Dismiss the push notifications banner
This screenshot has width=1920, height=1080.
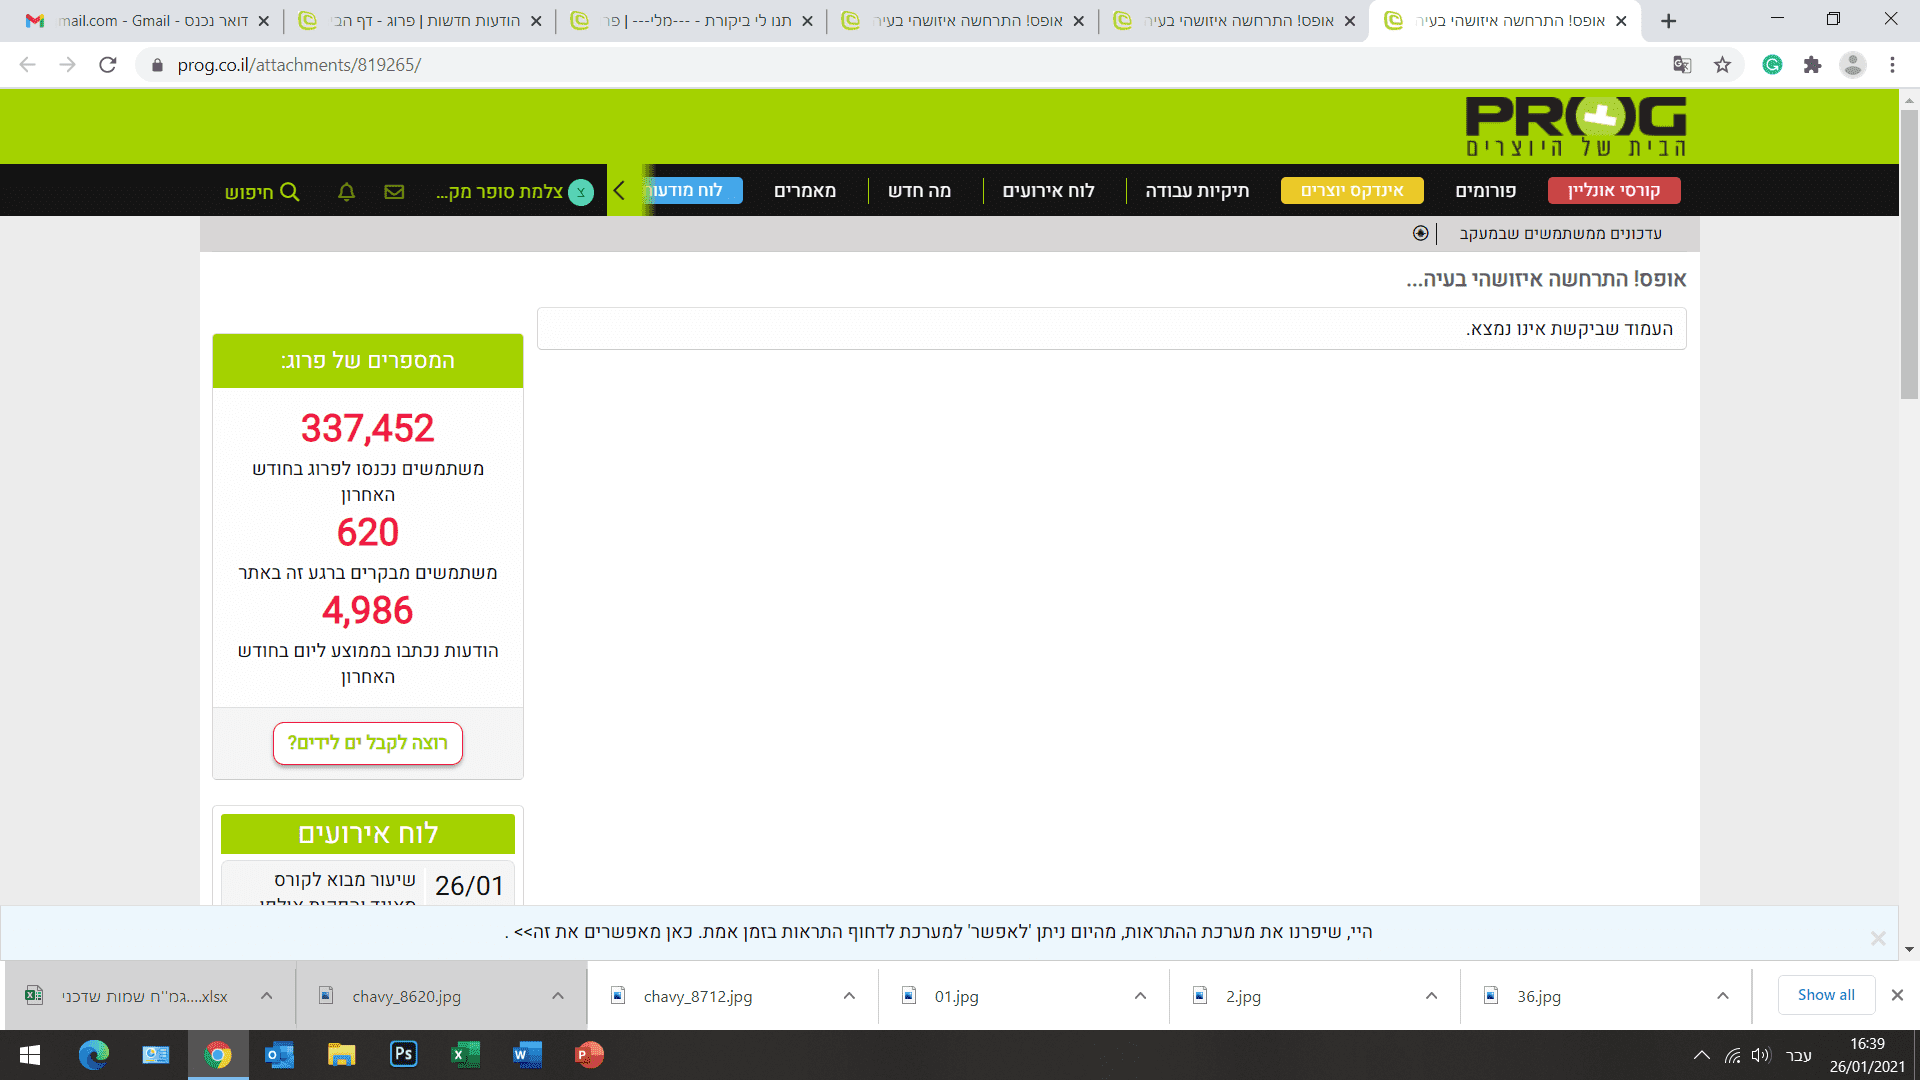coord(1877,938)
